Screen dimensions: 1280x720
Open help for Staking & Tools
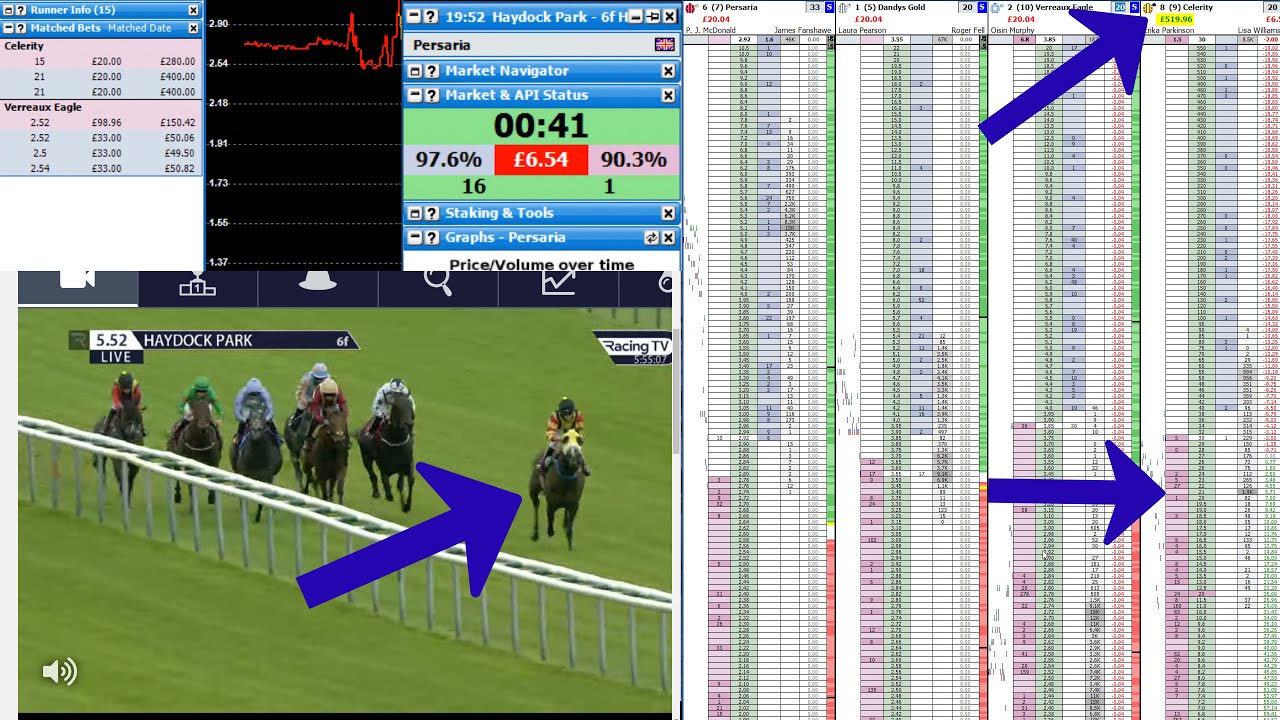coord(432,213)
